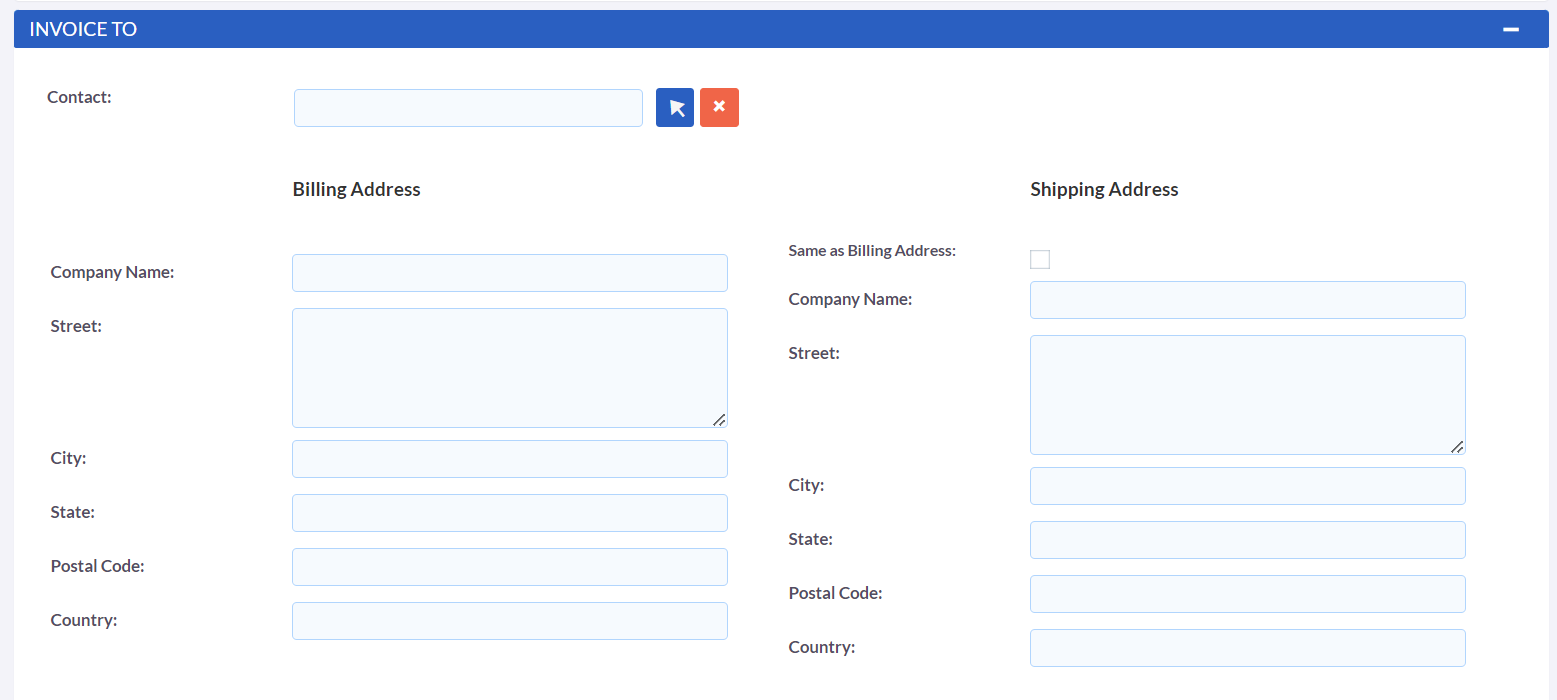This screenshot has height=700, width=1557.
Task: Focus the billing Country field
Action: pos(509,621)
